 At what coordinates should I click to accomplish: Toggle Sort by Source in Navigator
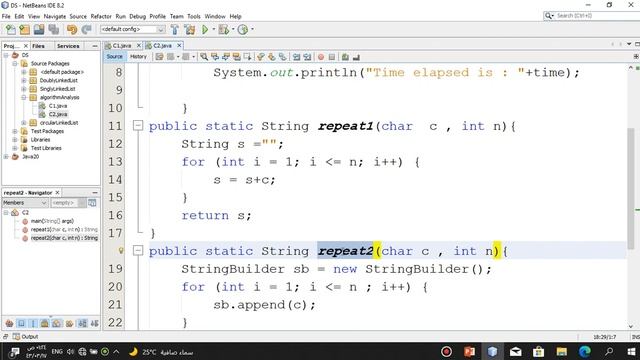(94, 323)
